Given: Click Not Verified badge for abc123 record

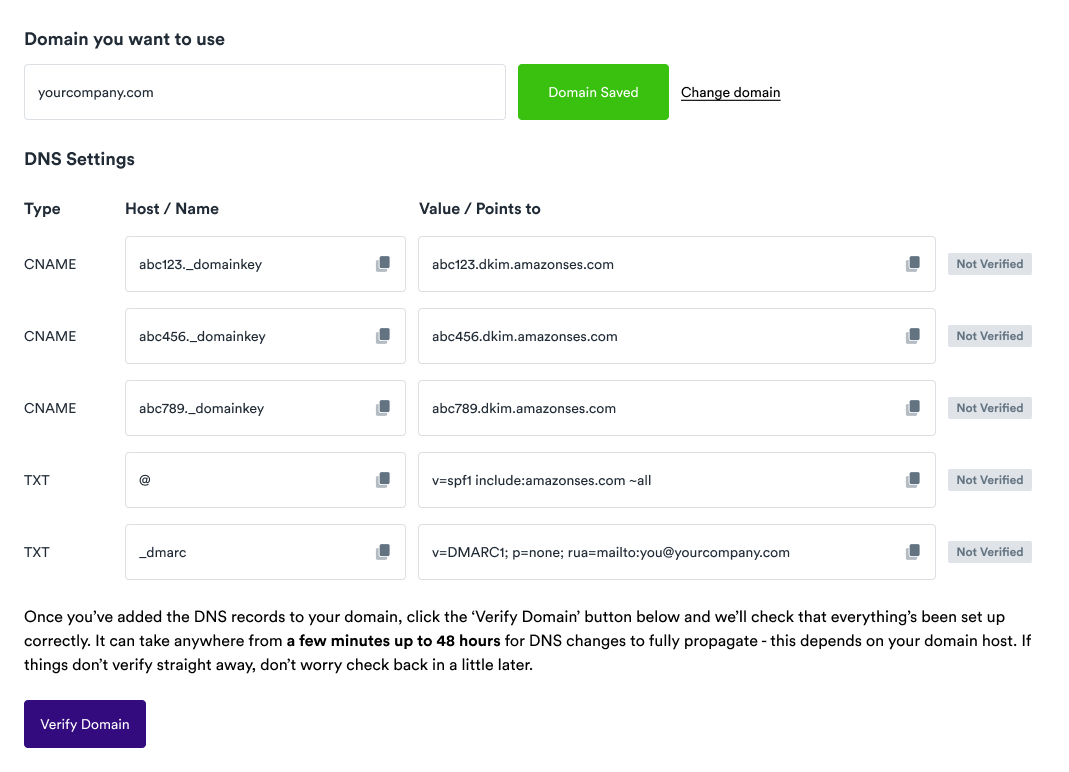Looking at the screenshot, I should click(x=989, y=264).
